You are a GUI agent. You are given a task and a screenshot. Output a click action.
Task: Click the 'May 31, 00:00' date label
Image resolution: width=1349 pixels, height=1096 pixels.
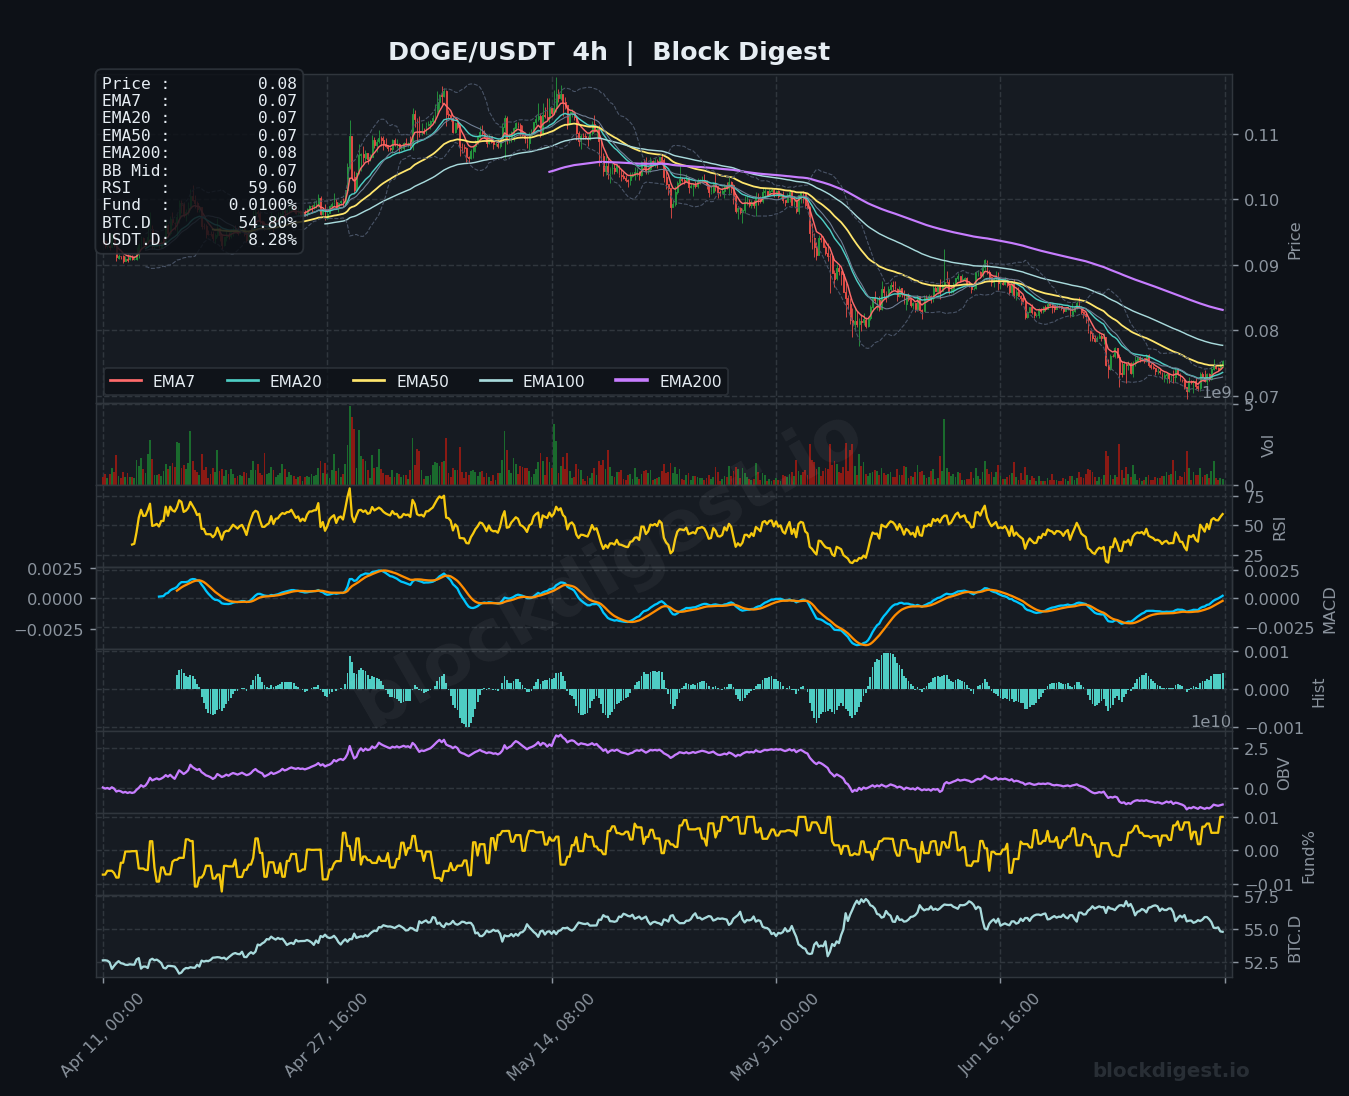773,1037
